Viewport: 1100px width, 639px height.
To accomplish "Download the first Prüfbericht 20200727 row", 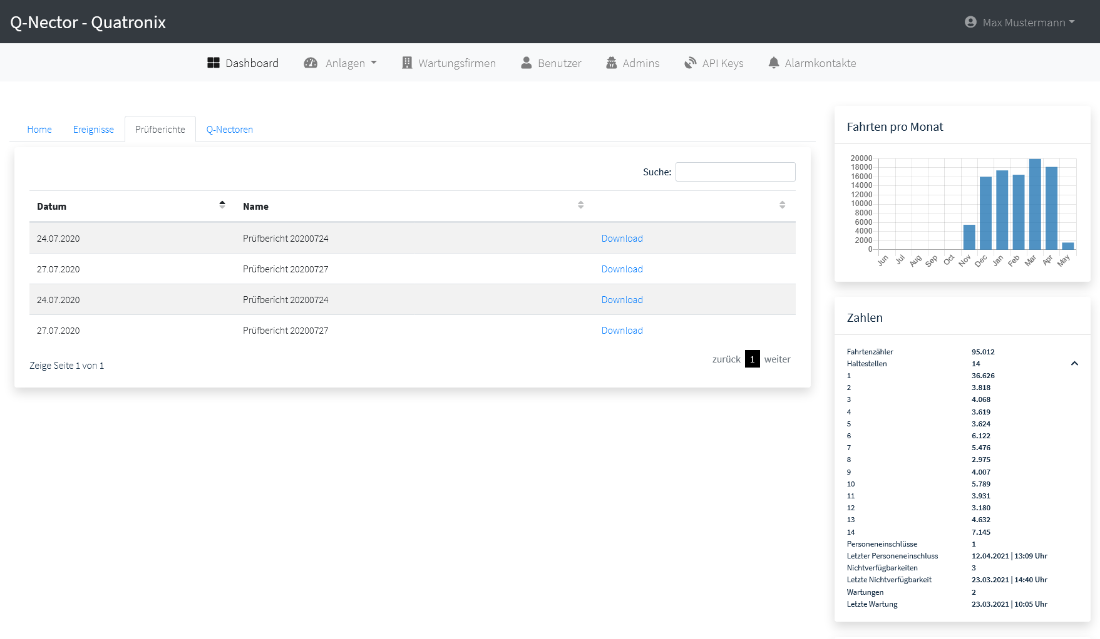I will [622, 269].
